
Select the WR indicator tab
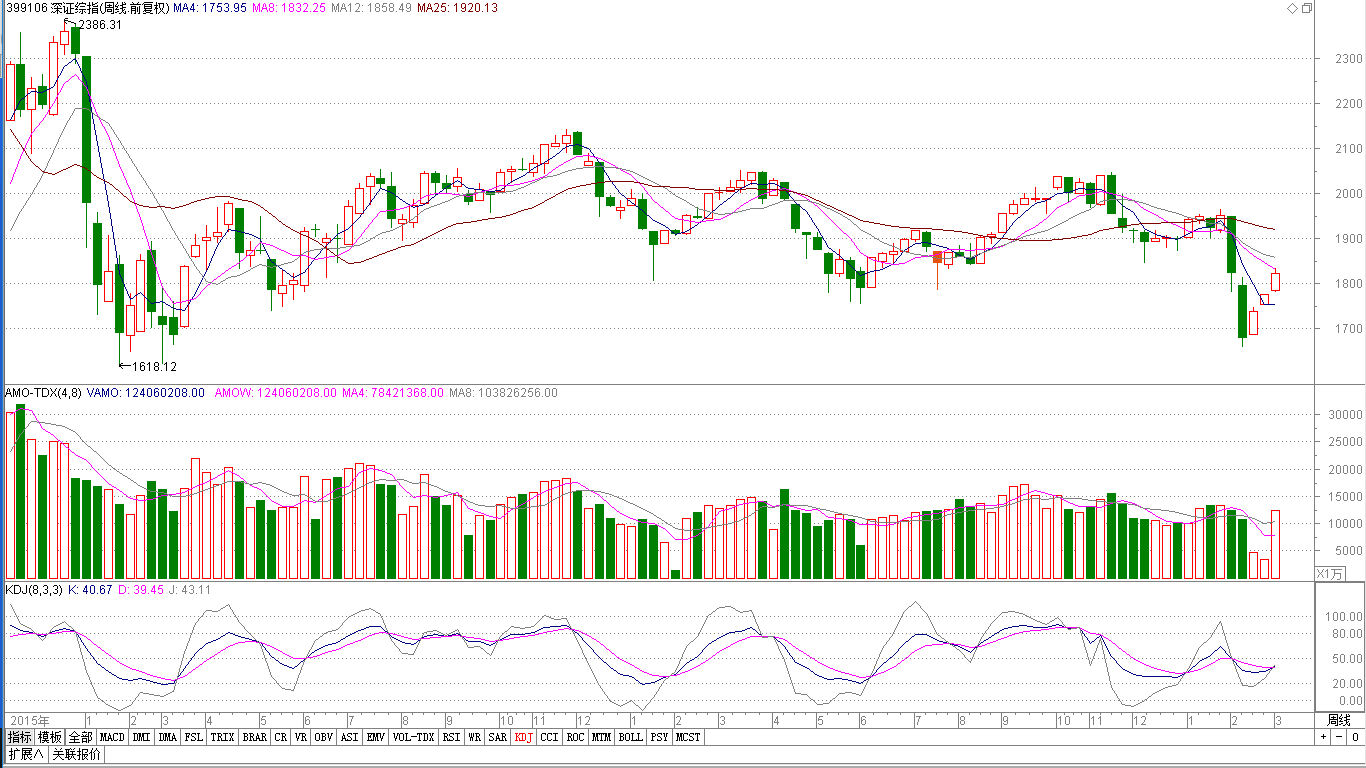pyautogui.click(x=475, y=737)
